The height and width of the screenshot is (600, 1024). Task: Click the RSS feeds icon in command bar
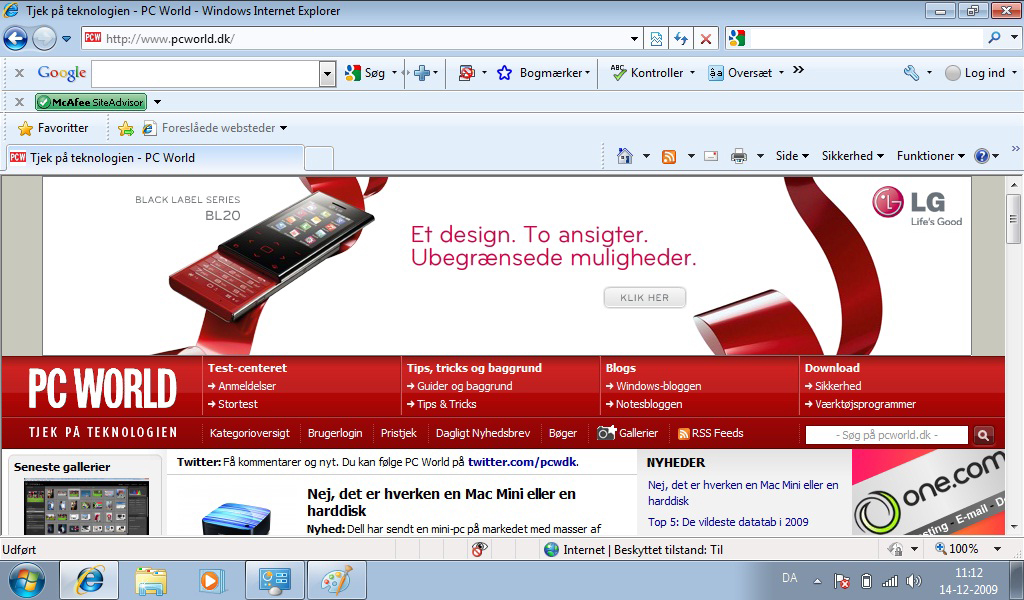(669, 156)
